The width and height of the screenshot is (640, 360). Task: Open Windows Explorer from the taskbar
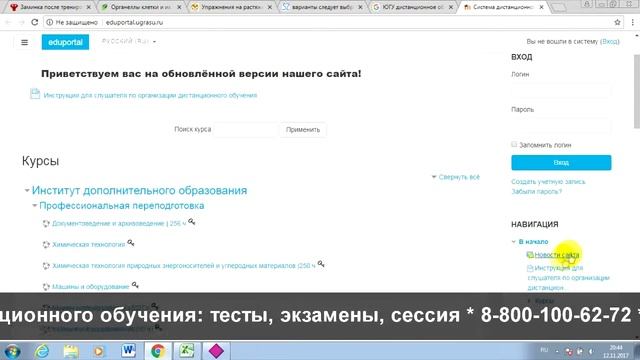[x=71, y=351]
